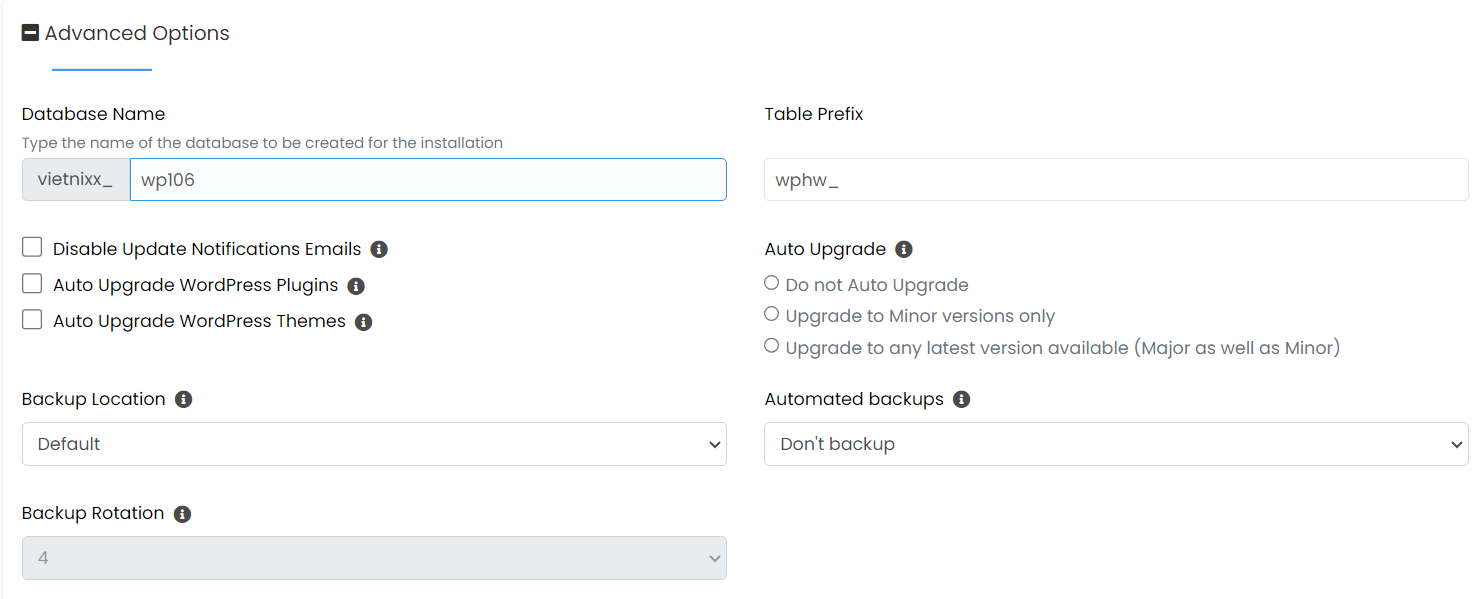The height and width of the screenshot is (599, 1480).
Task: Click info icon beside Disable Update Notifications Emails
Action: point(379,249)
